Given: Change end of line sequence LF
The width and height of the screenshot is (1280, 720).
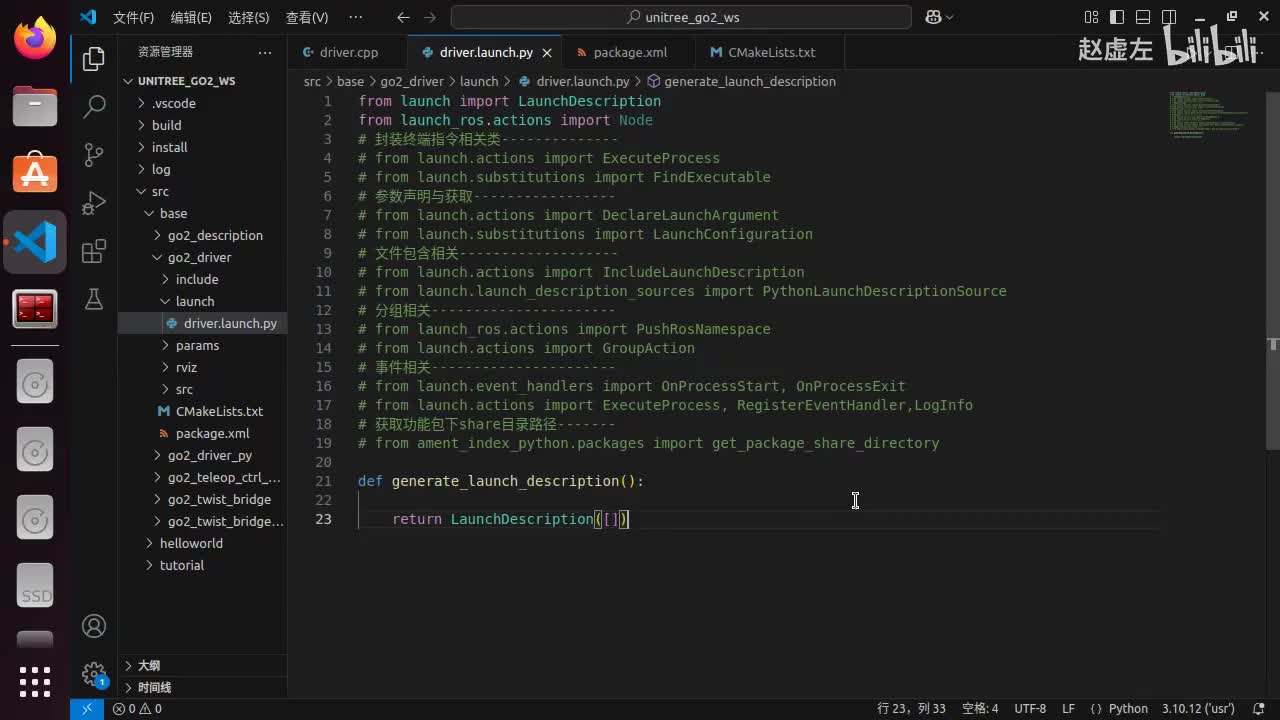Looking at the screenshot, I should (x=1068, y=708).
